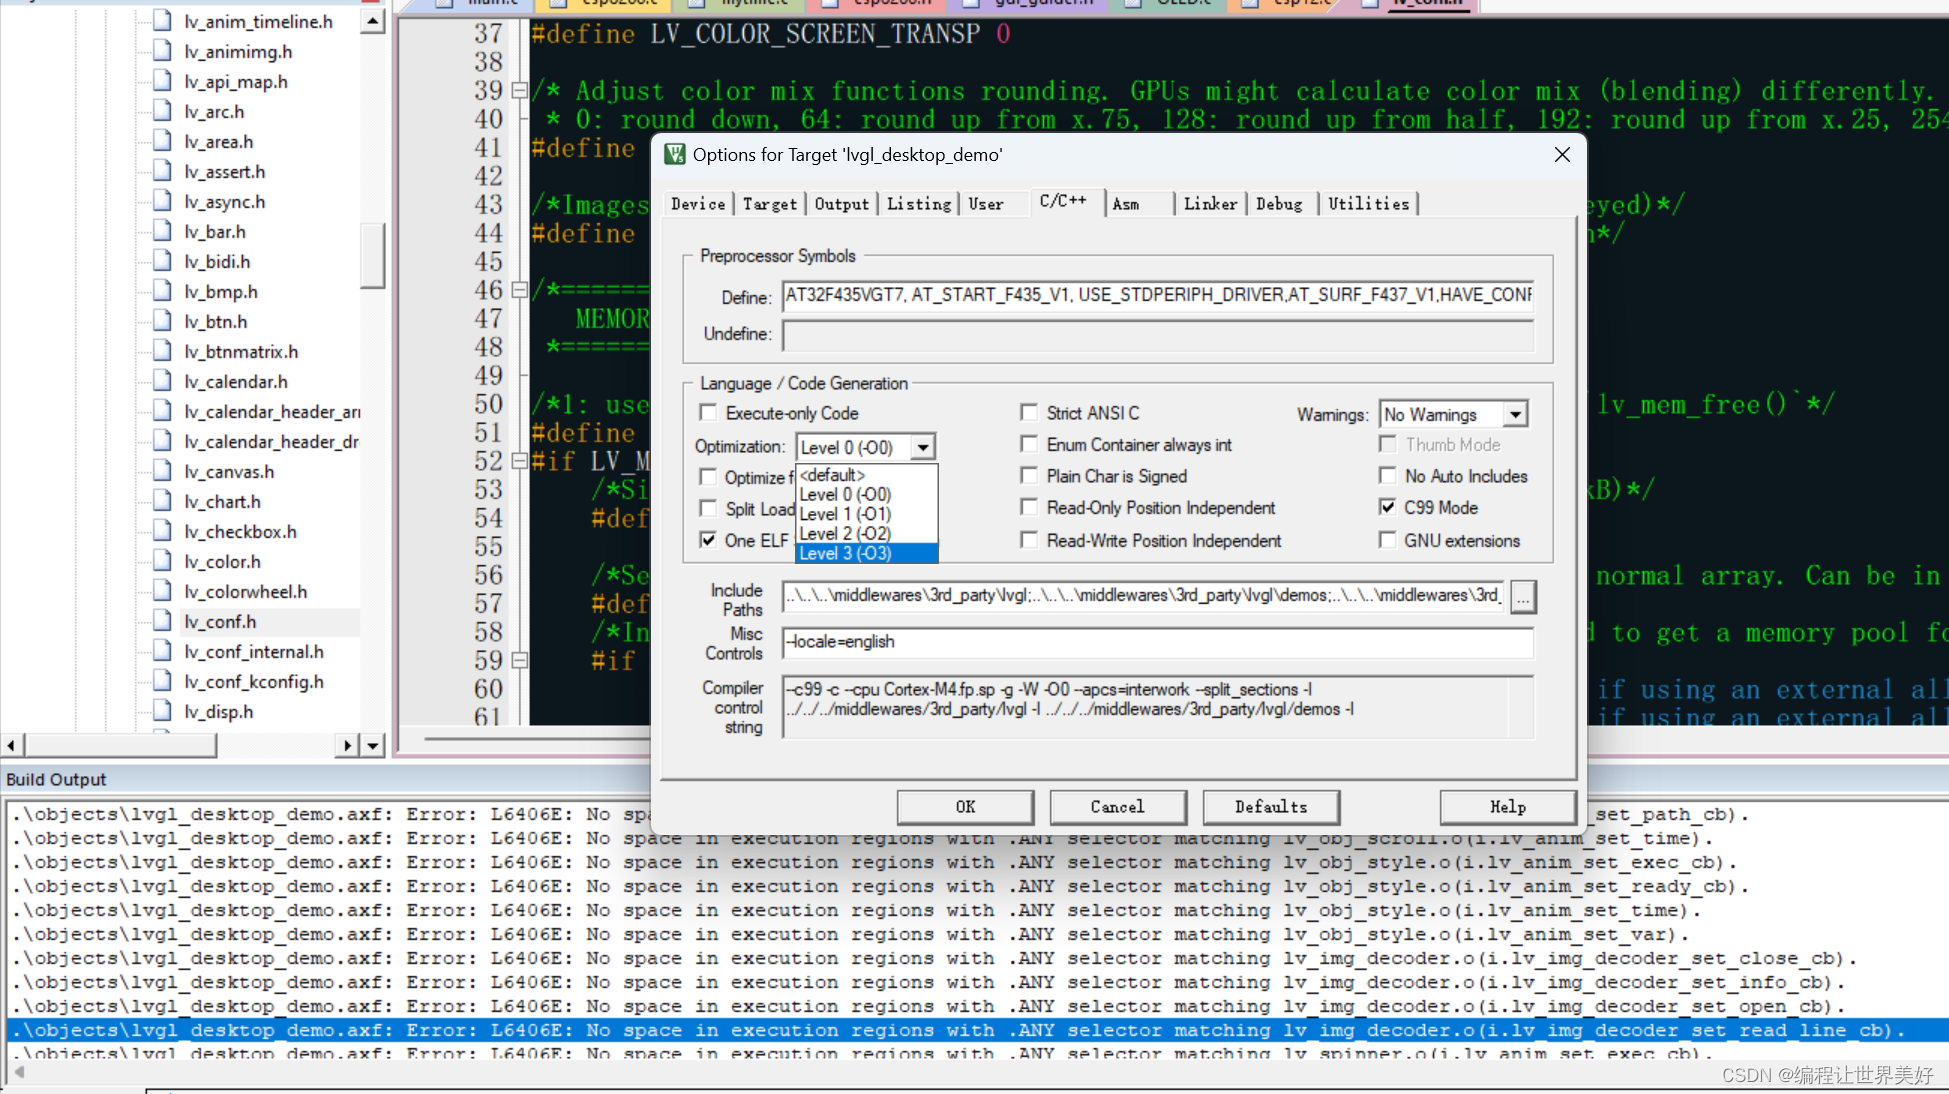Click the Defaults button
1949x1094 pixels.
(x=1270, y=807)
